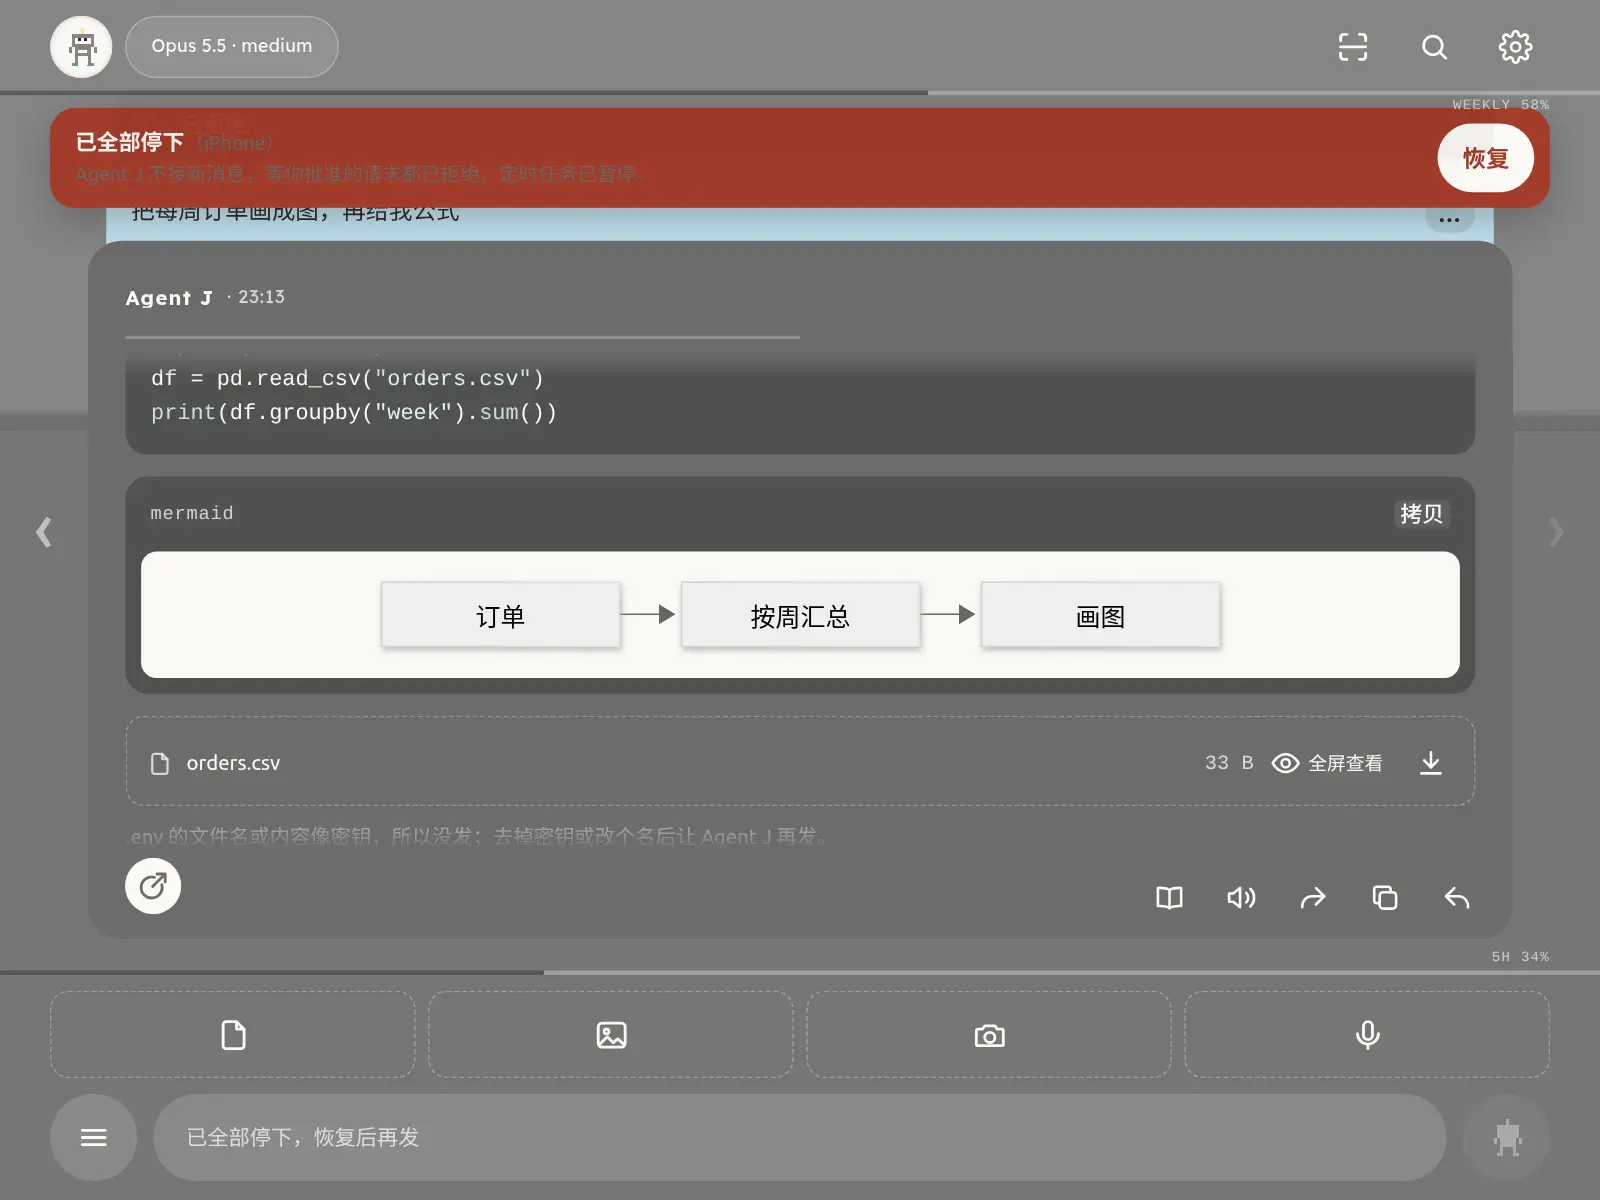The image size is (1600, 1200).
Task: Click the 订单 node in the diagram
Action: coord(500,616)
